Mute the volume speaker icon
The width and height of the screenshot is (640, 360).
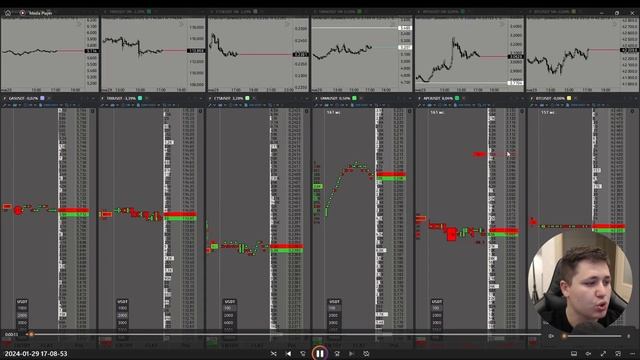tap(551, 336)
